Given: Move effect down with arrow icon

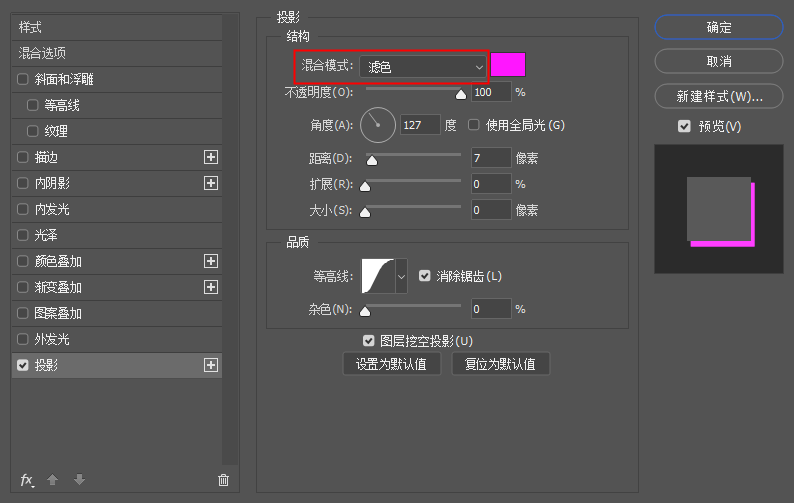Looking at the screenshot, I should (80, 479).
